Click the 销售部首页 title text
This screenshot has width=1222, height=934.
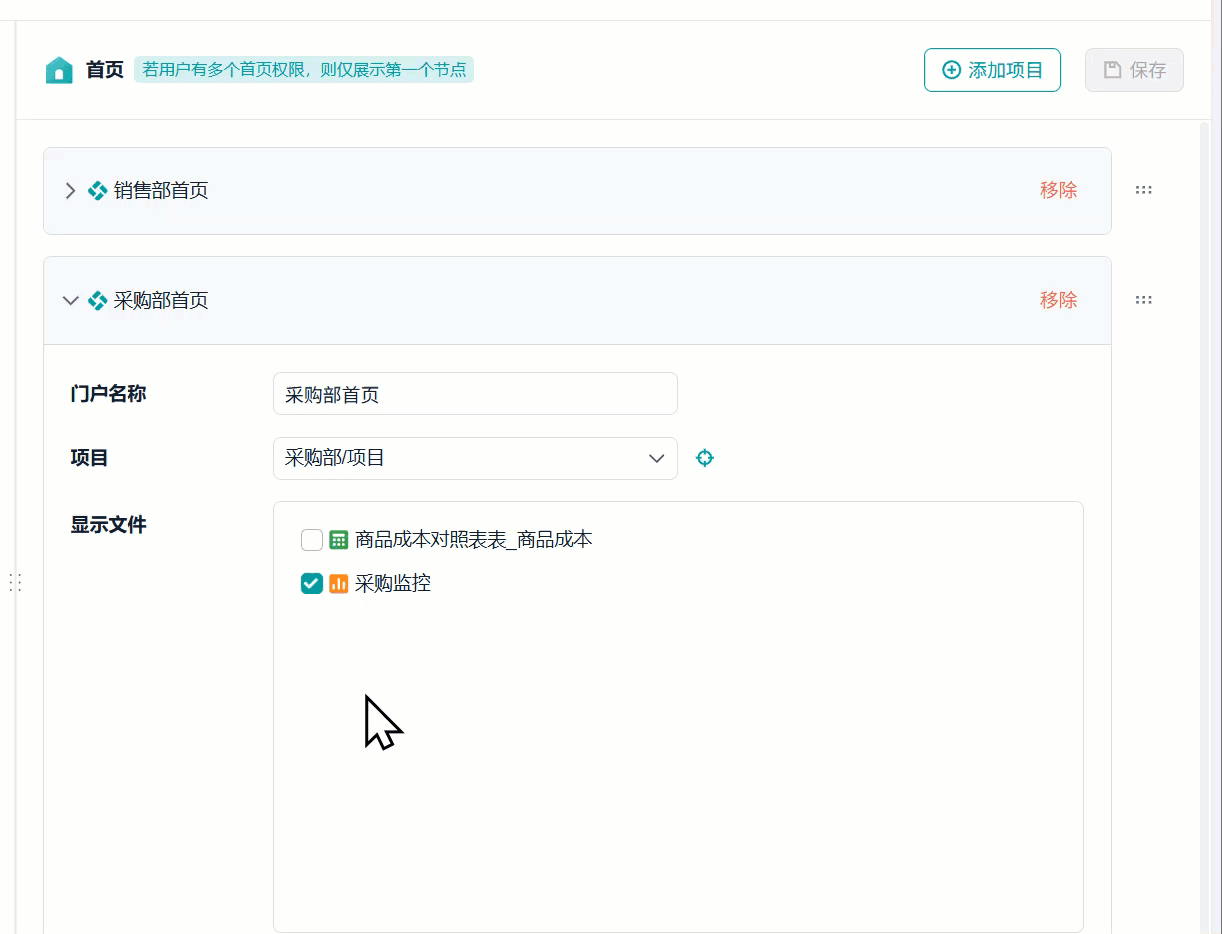[x=161, y=190]
